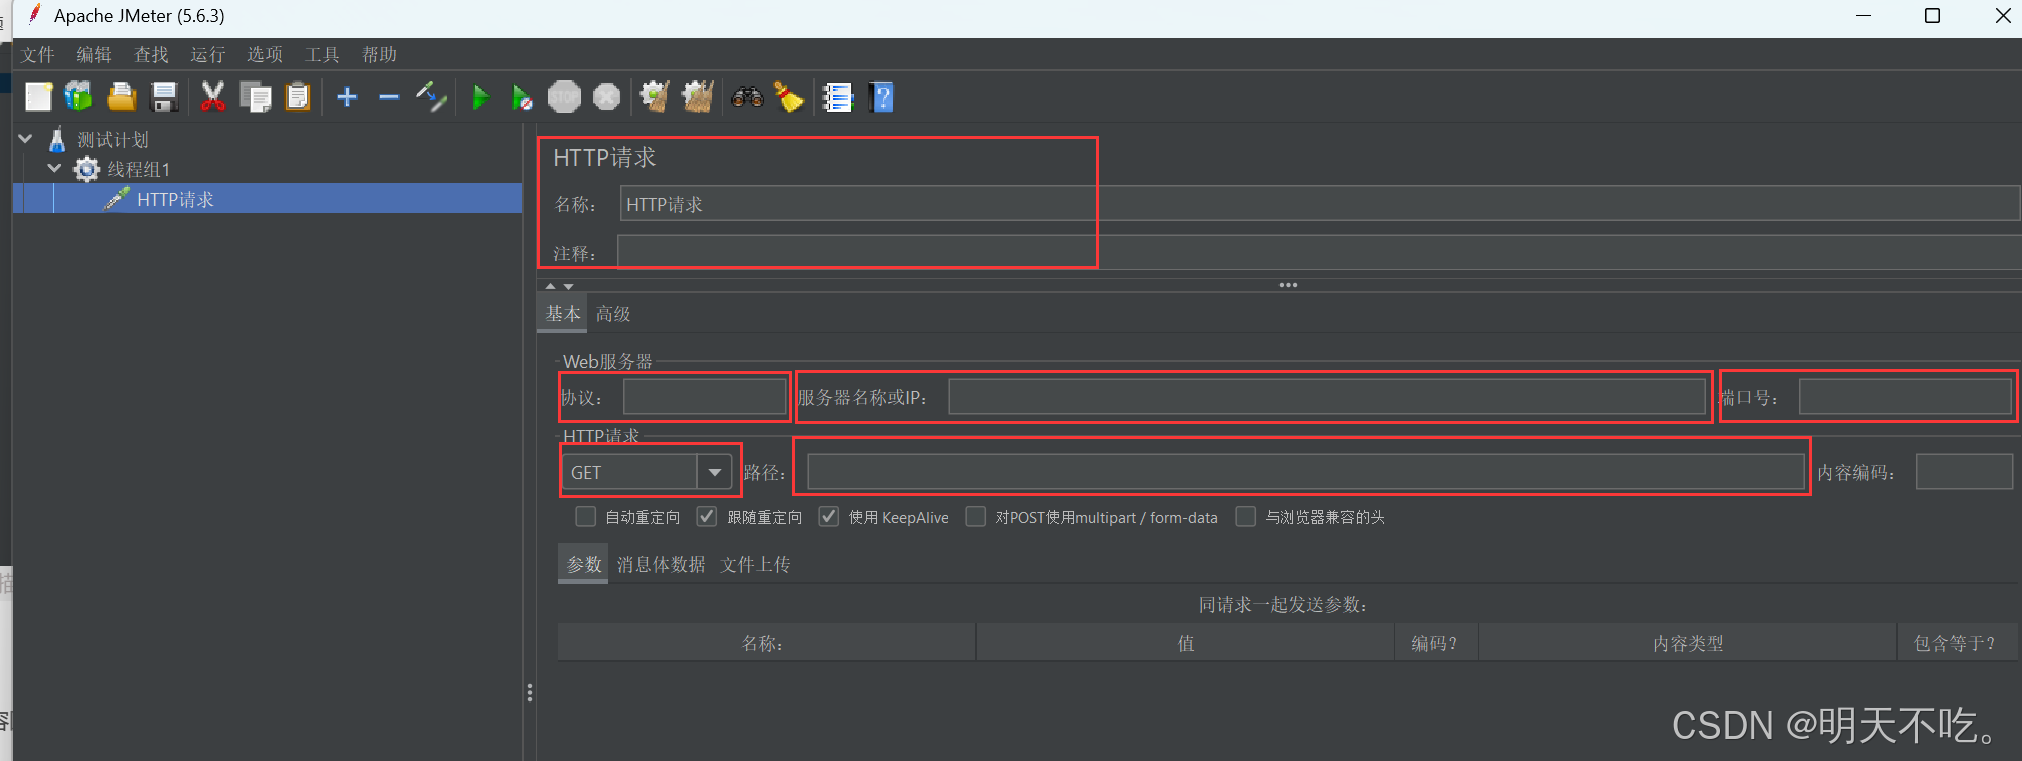
Task: Click the Stop test icon
Action: click(564, 97)
